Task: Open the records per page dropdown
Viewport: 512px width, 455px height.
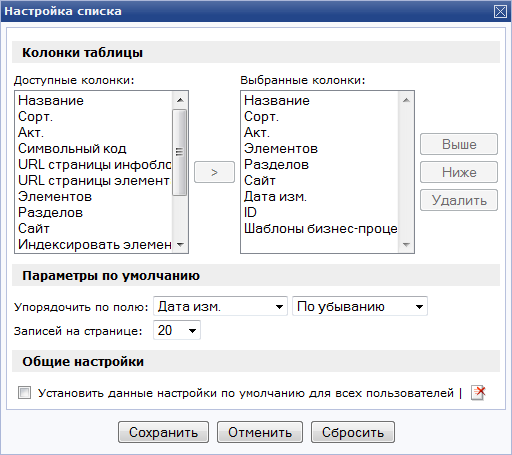Action: pyautogui.click(x=177, y=330)
